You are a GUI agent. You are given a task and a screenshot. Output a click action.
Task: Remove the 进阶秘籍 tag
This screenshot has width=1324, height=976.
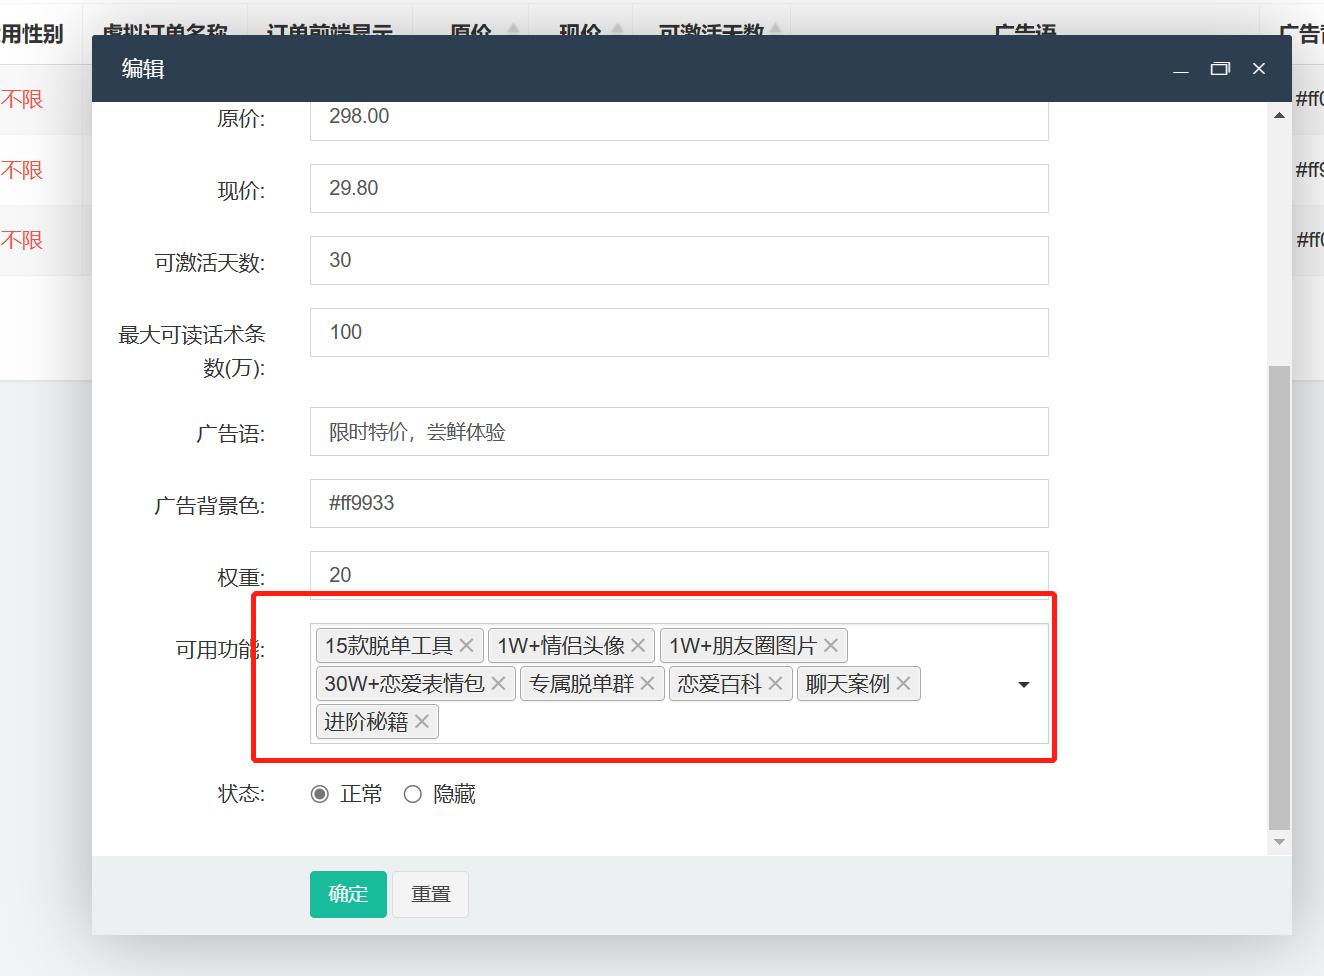pos(422,722)
